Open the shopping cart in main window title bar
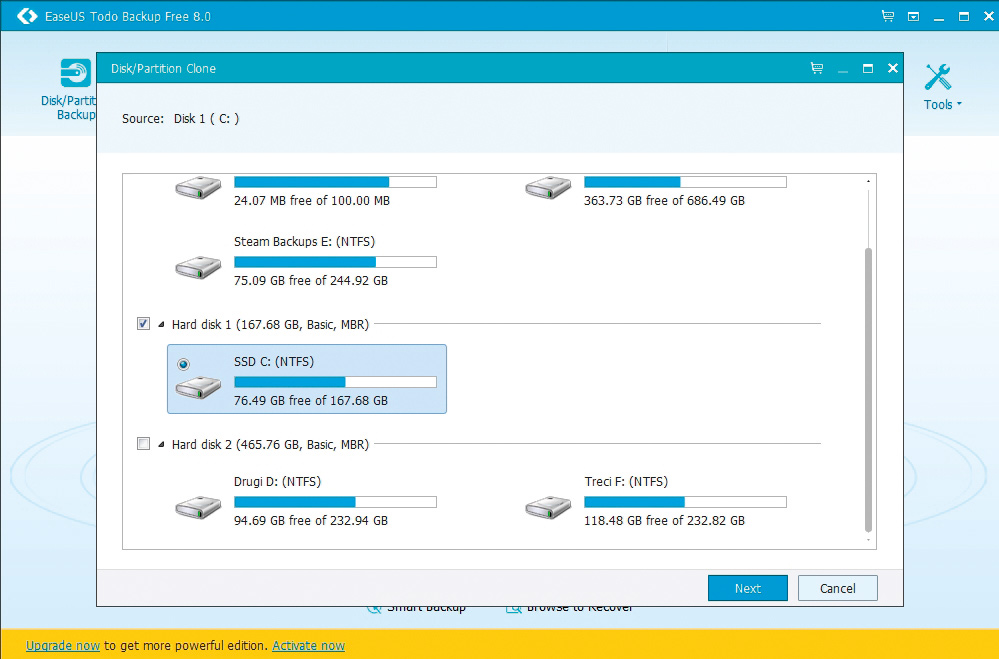The width and height of the screenshot is (999, 659). click(x=888, y=16)
